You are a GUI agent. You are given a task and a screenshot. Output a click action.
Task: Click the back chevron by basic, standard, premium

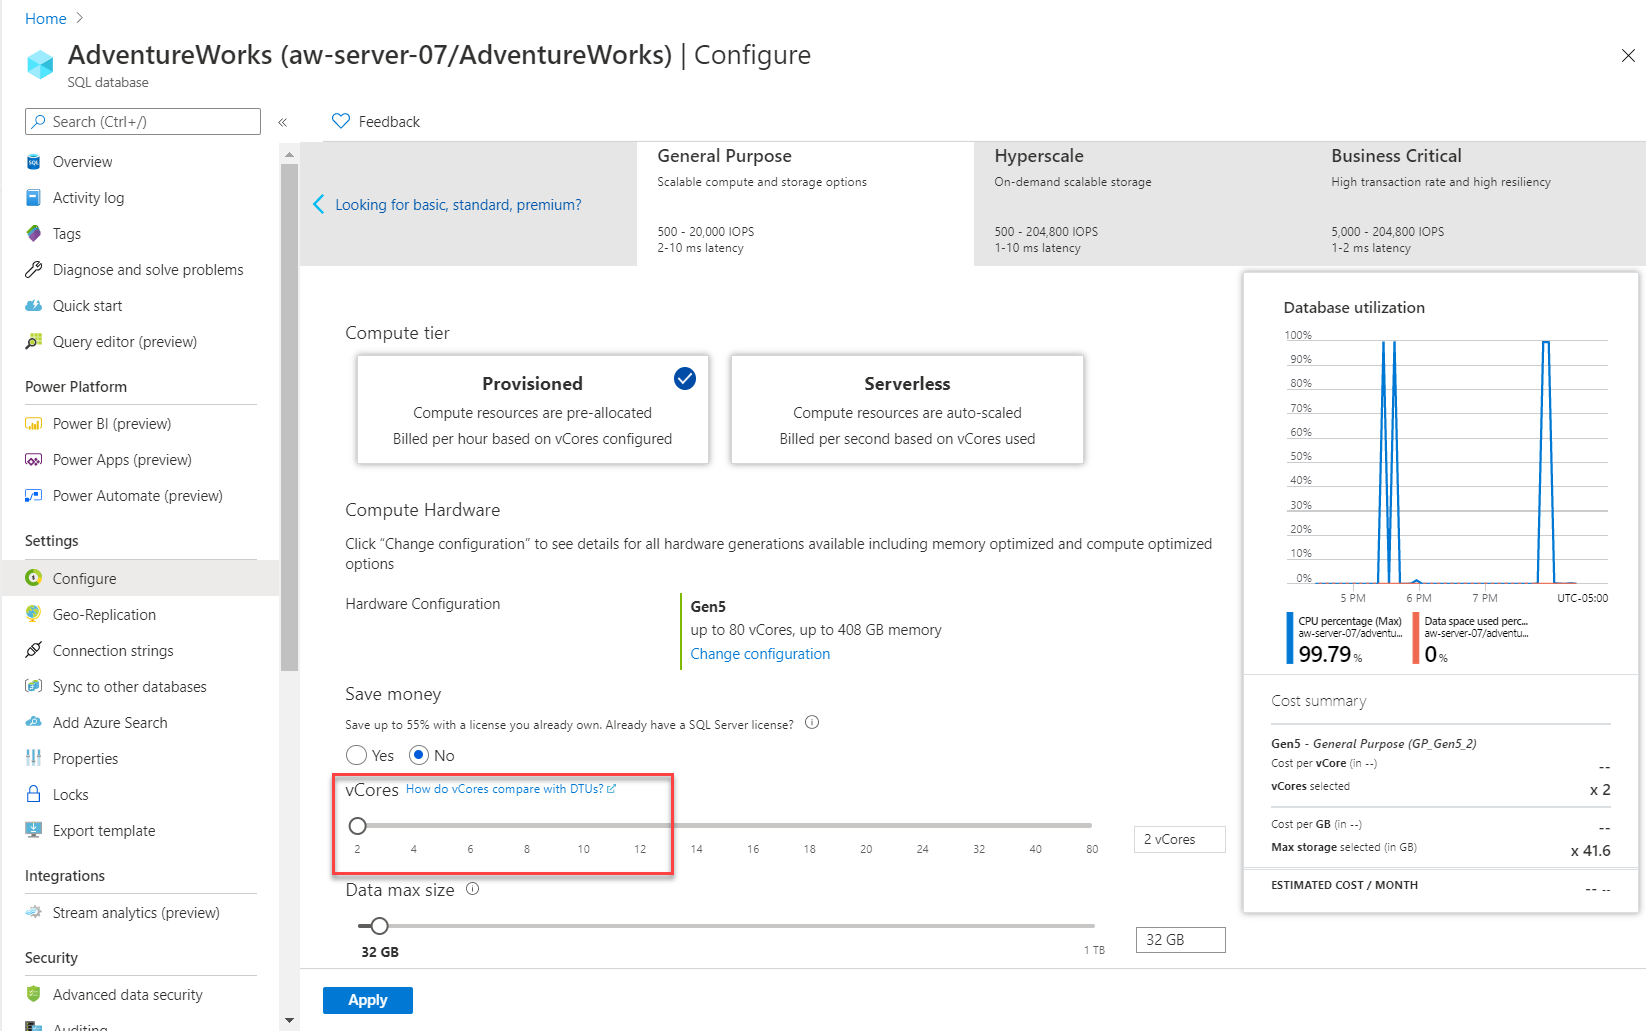(319, 204)
